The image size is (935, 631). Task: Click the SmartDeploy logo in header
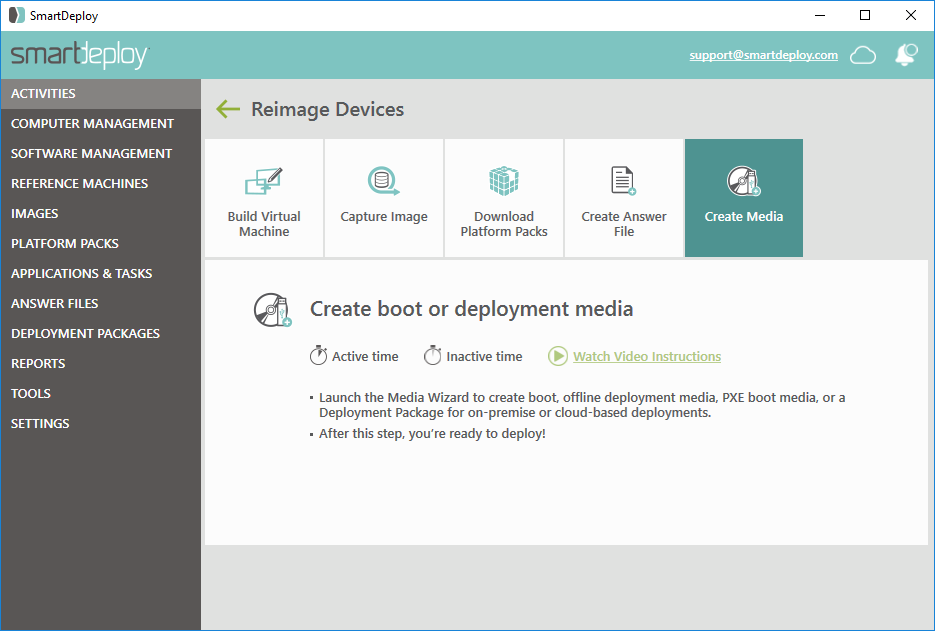[80, 55]
